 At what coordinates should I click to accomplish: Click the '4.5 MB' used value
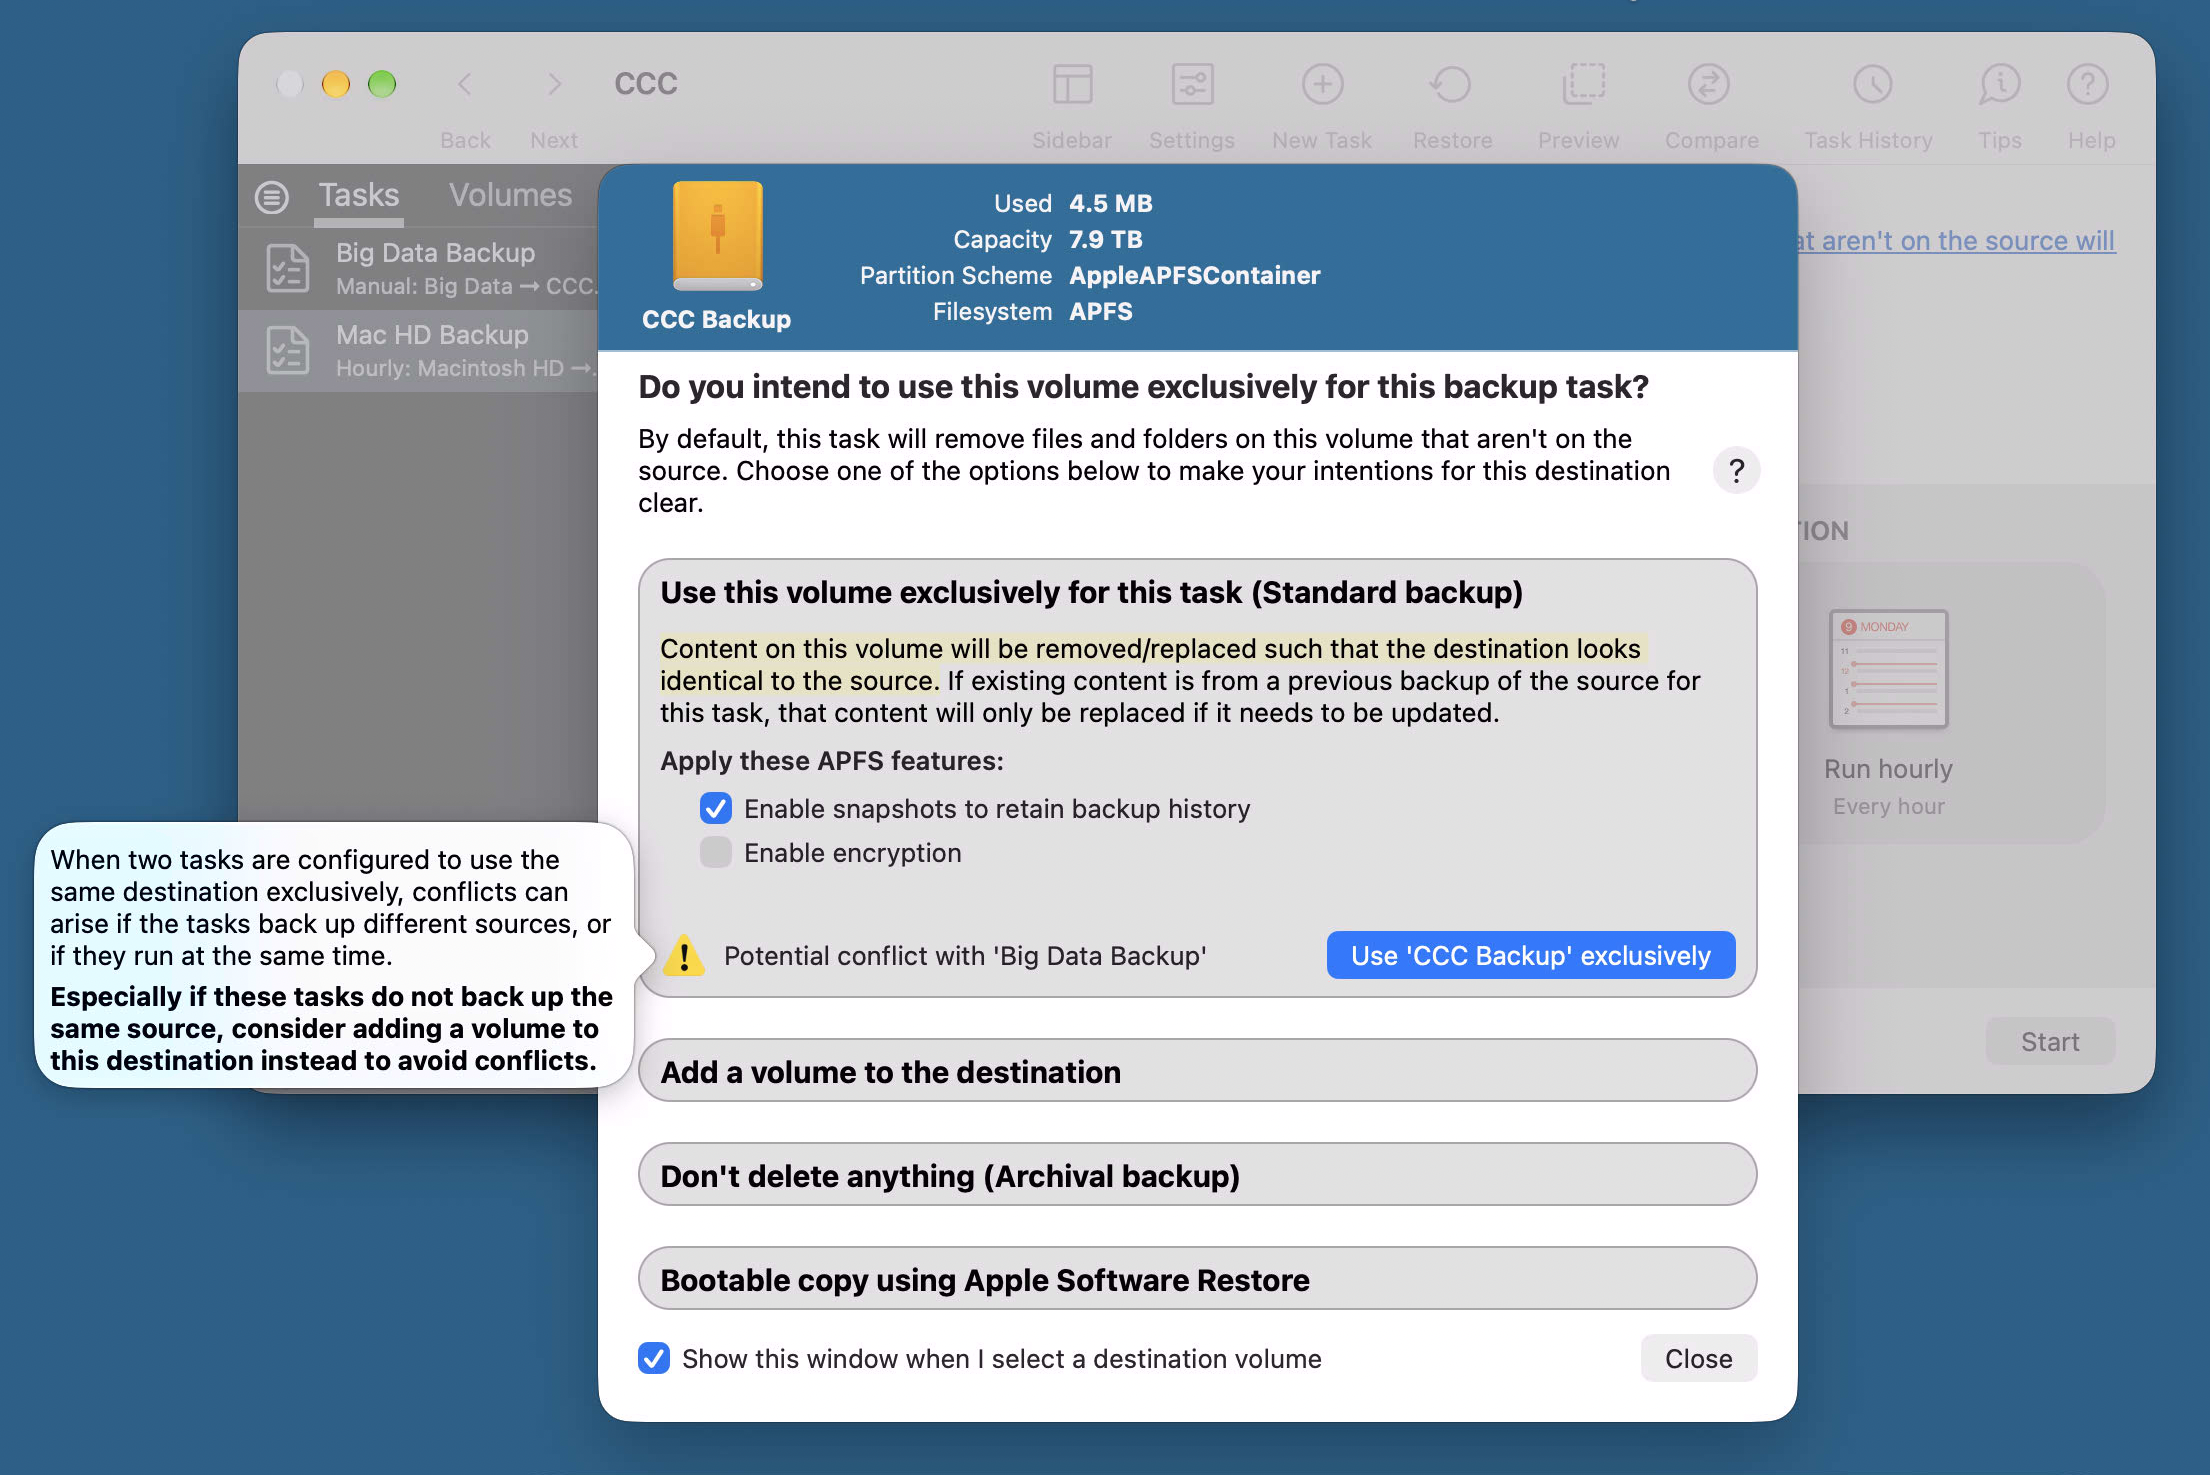tap(1111, 203)
